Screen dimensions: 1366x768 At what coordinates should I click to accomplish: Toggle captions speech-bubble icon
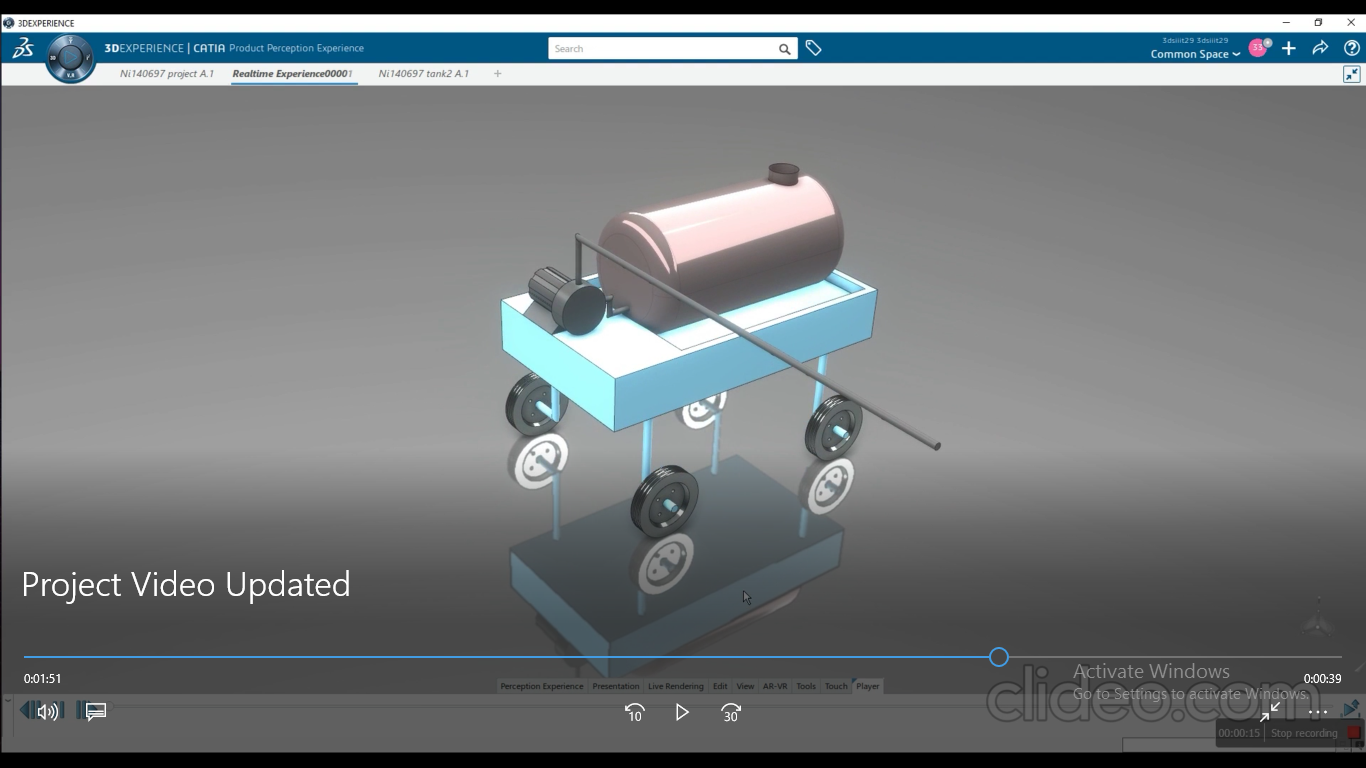(96, 712)
